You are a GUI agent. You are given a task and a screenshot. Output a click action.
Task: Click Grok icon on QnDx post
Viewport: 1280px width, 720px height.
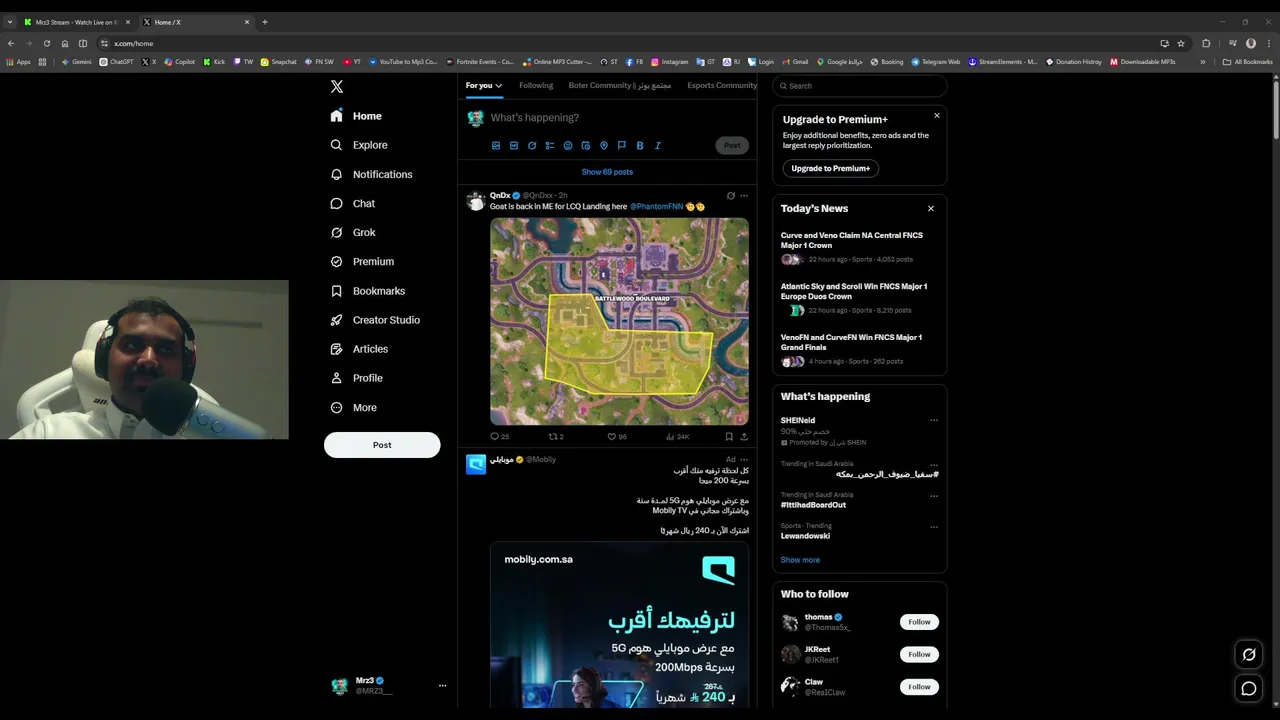pos(730,196)
